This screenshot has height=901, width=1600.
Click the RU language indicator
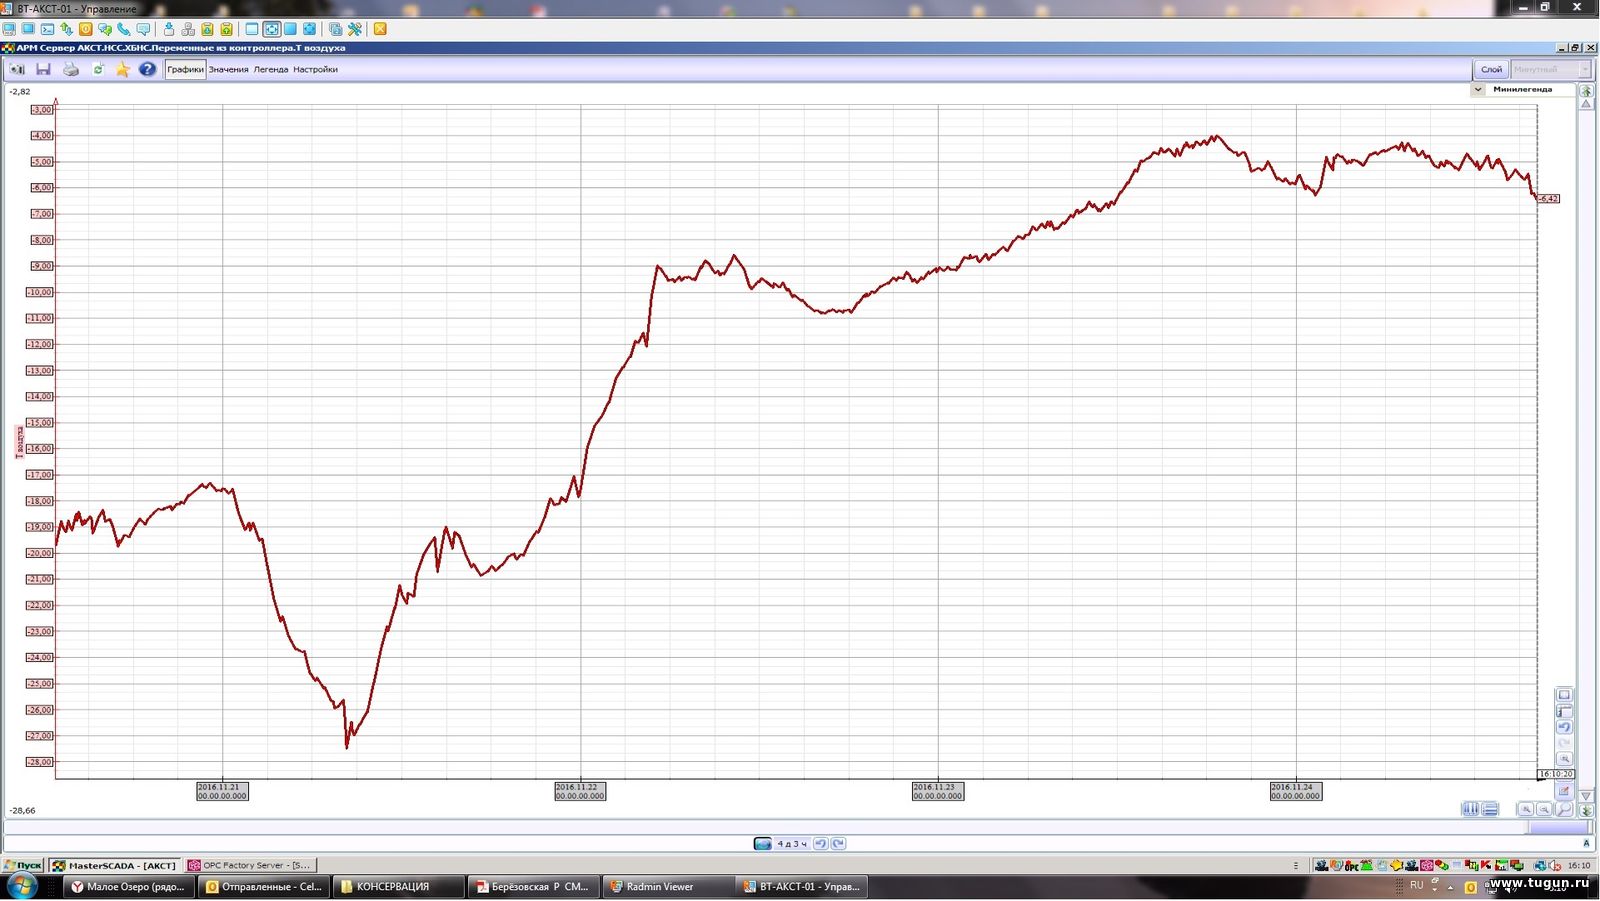[1416, 885]
